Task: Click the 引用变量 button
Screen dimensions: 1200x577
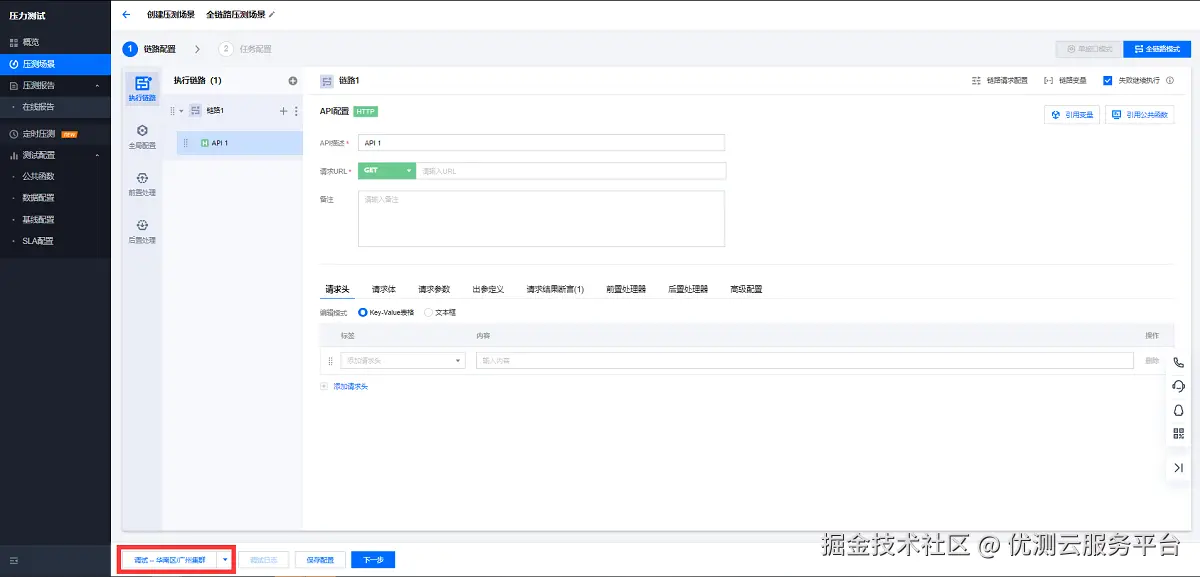Action: click(1071, 115)
